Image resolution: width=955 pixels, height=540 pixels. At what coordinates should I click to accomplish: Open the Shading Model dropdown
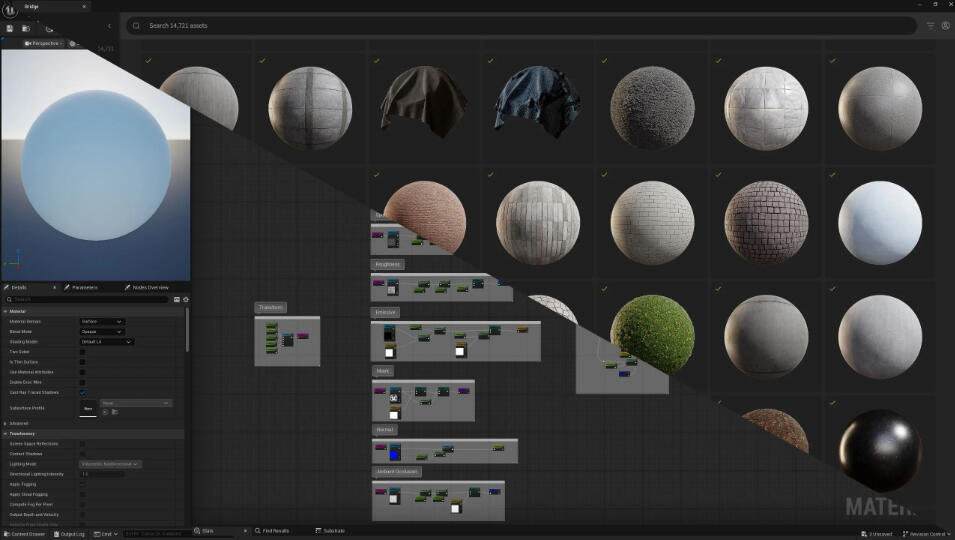[x=107, y=342]
